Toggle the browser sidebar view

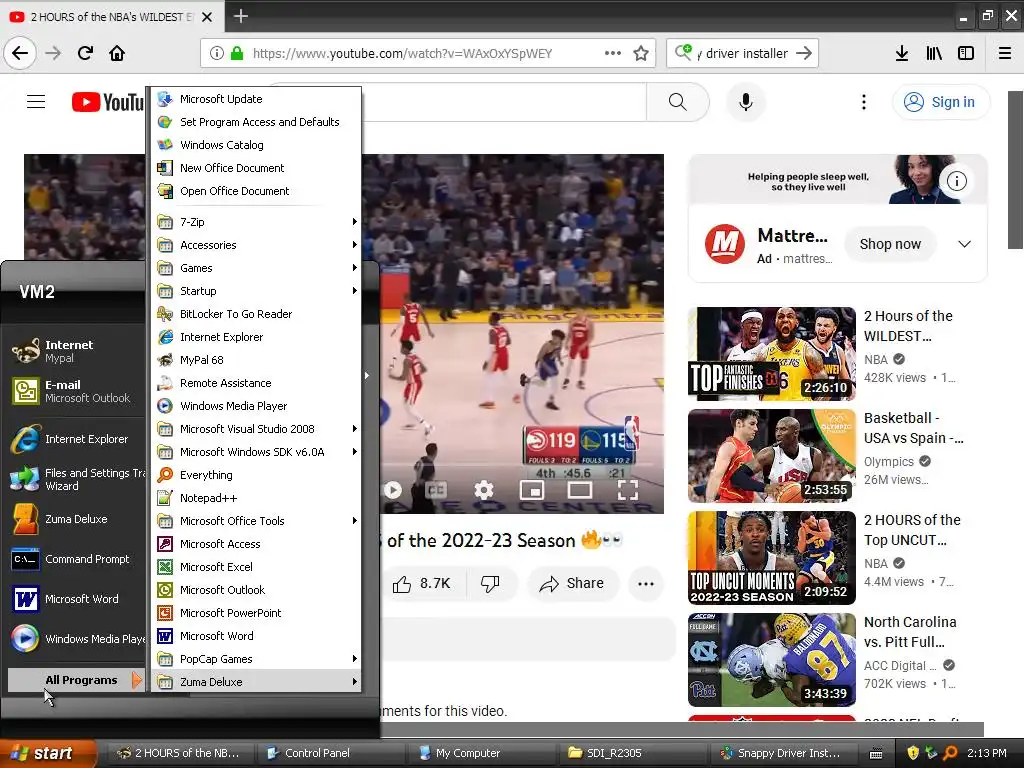tap(966, 54)
